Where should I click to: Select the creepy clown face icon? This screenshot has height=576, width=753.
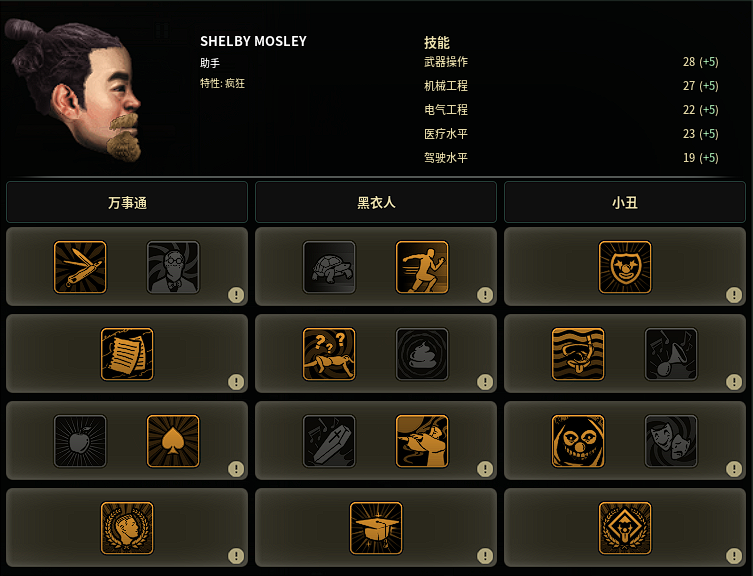click(x=578, y=441)
